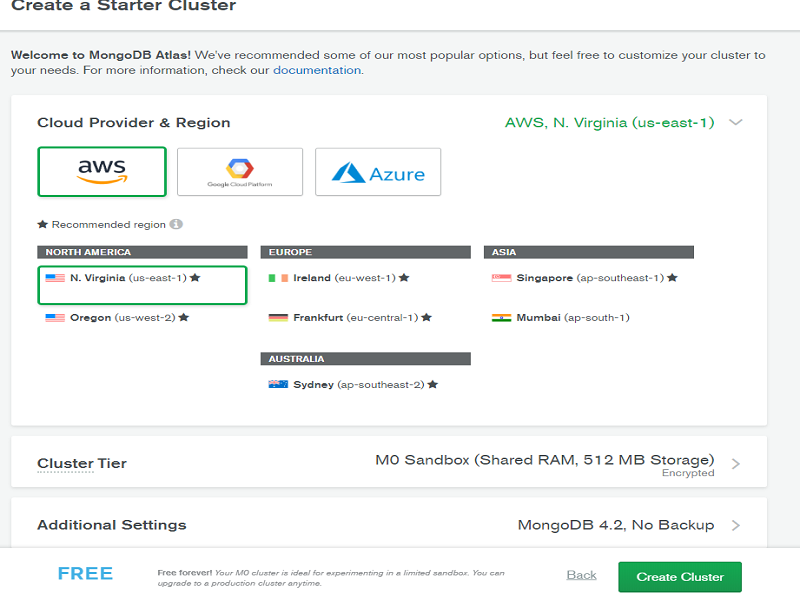800x600 pixels.
Task: Click the Indian flag beside Mumbai
Action: [501, 318]
